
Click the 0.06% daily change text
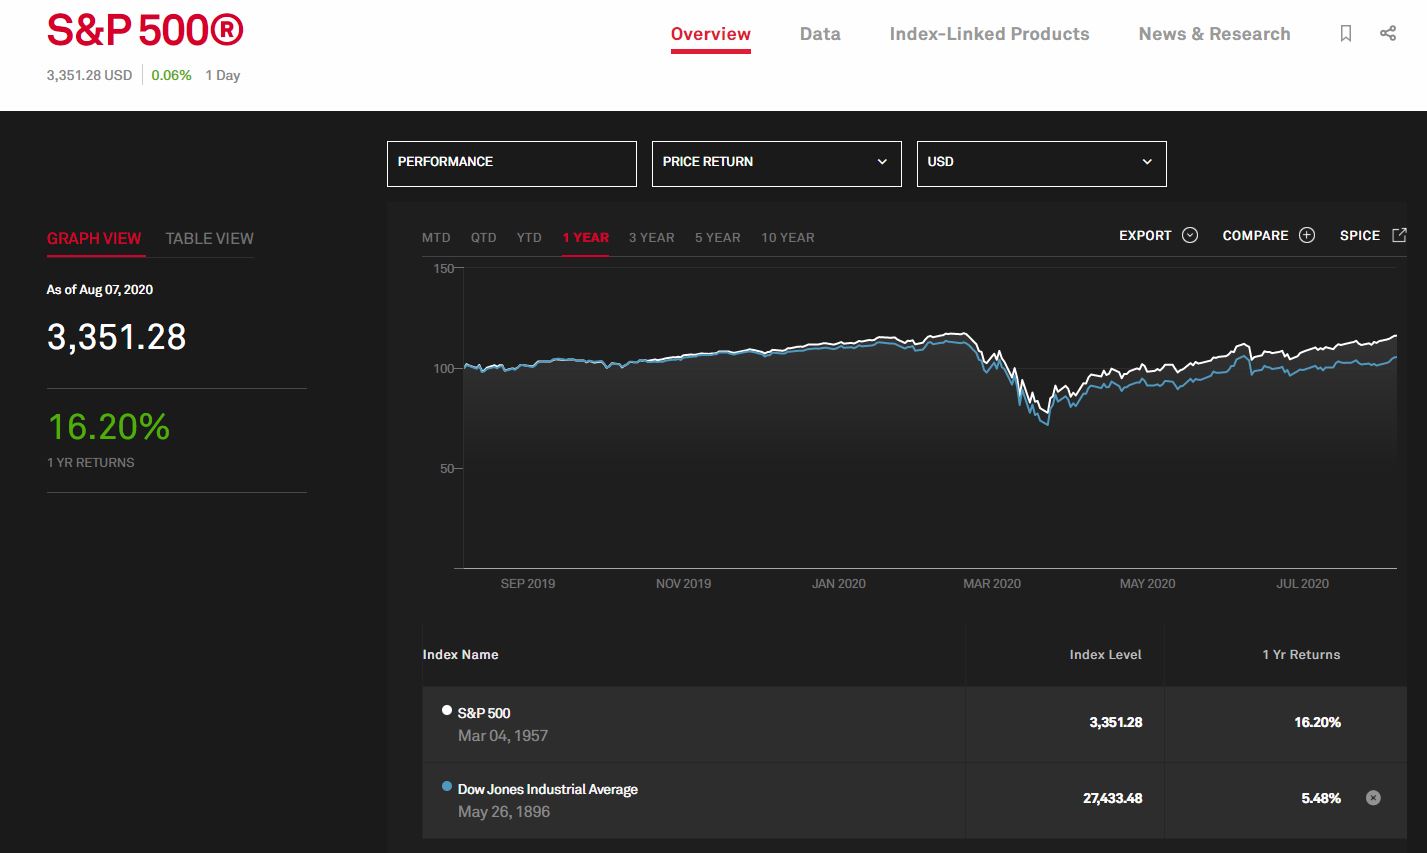[171, 75]
